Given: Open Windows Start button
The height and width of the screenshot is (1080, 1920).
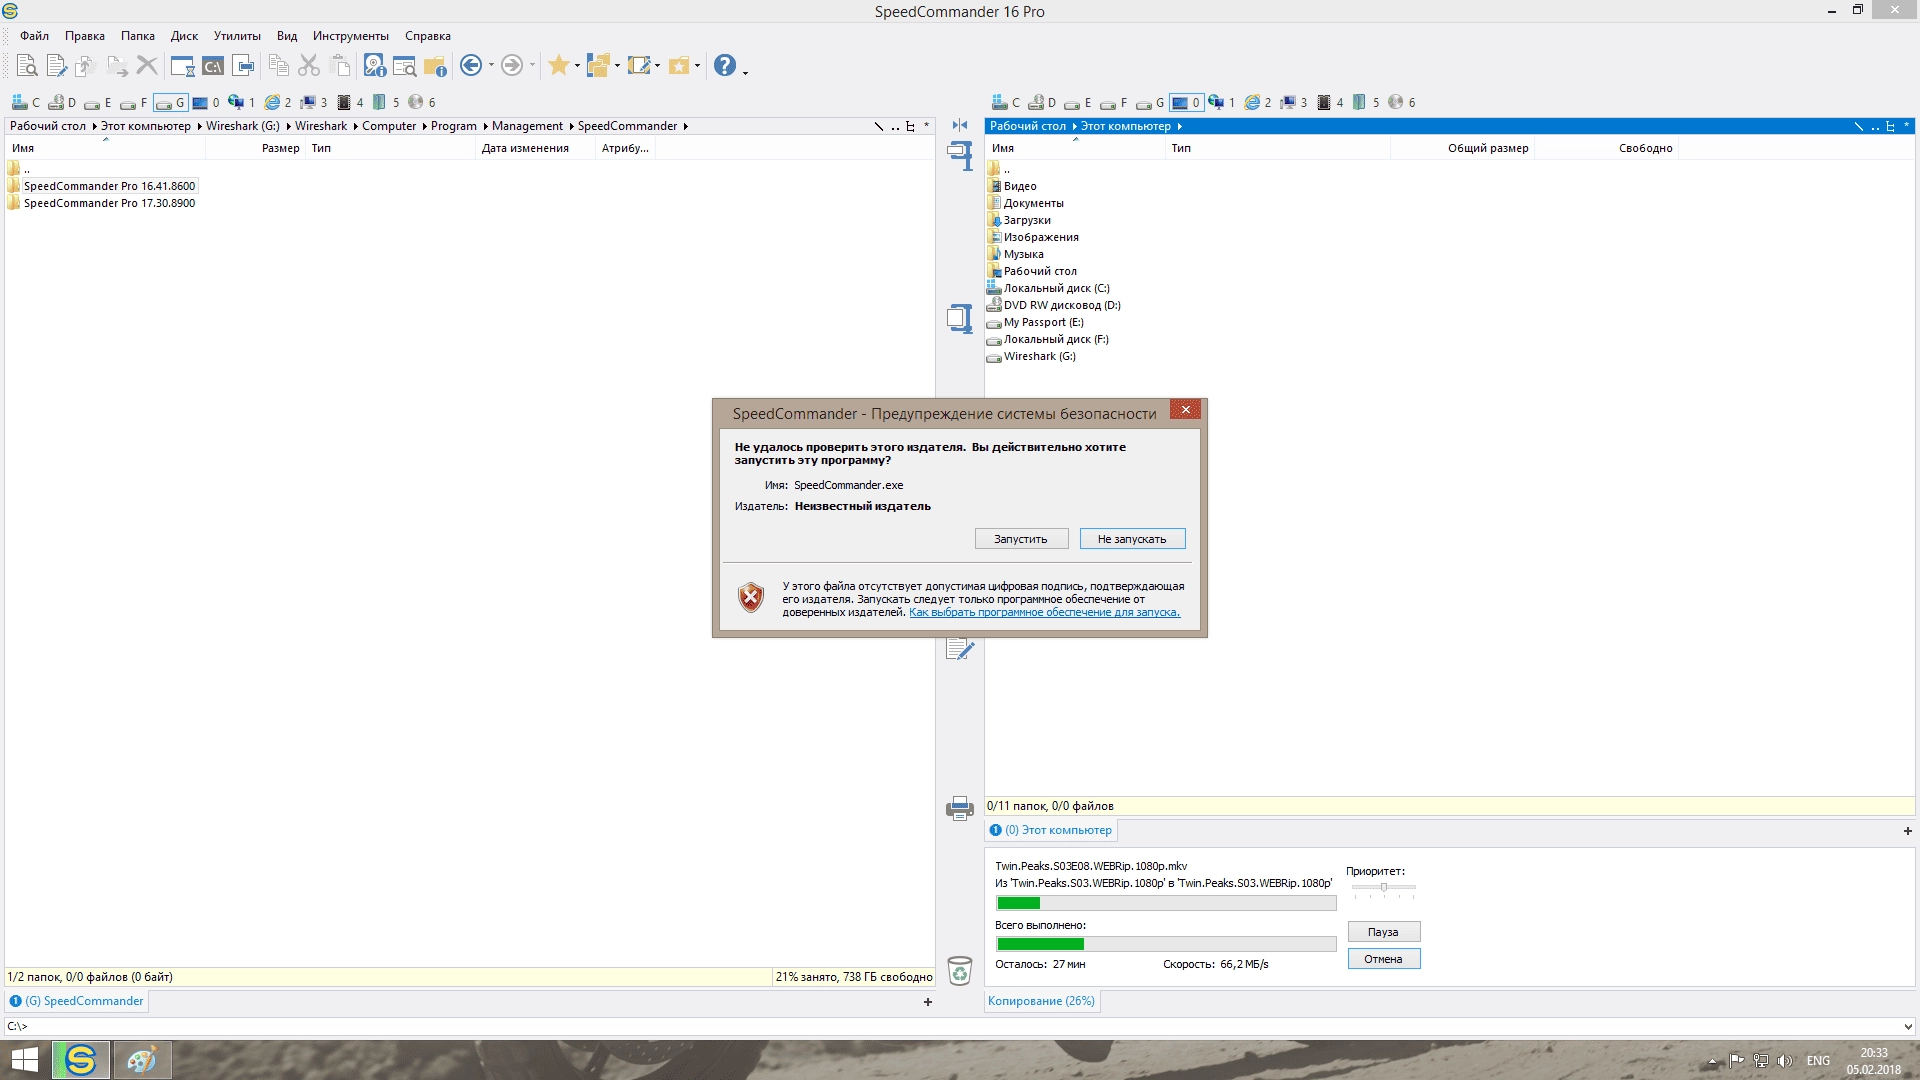Looking at the screenshot, I should (x=25, y=1060).
